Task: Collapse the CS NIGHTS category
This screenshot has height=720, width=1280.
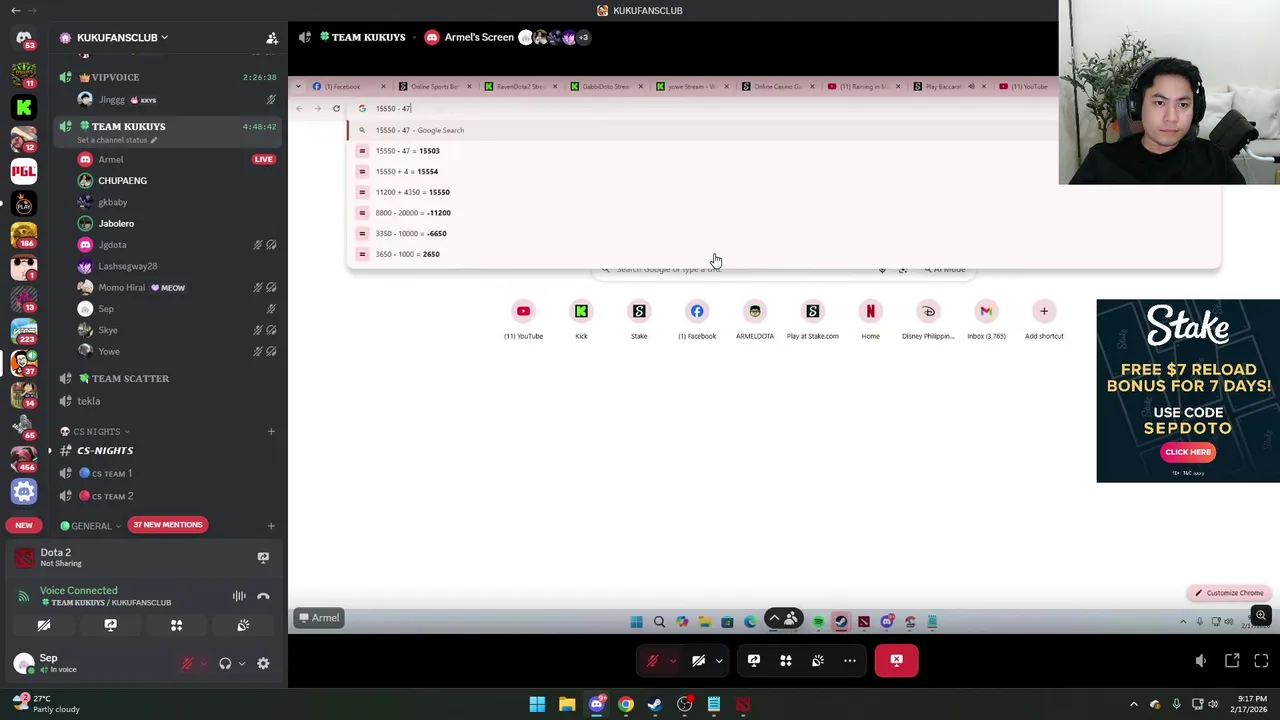Action: tap(96, 431)
